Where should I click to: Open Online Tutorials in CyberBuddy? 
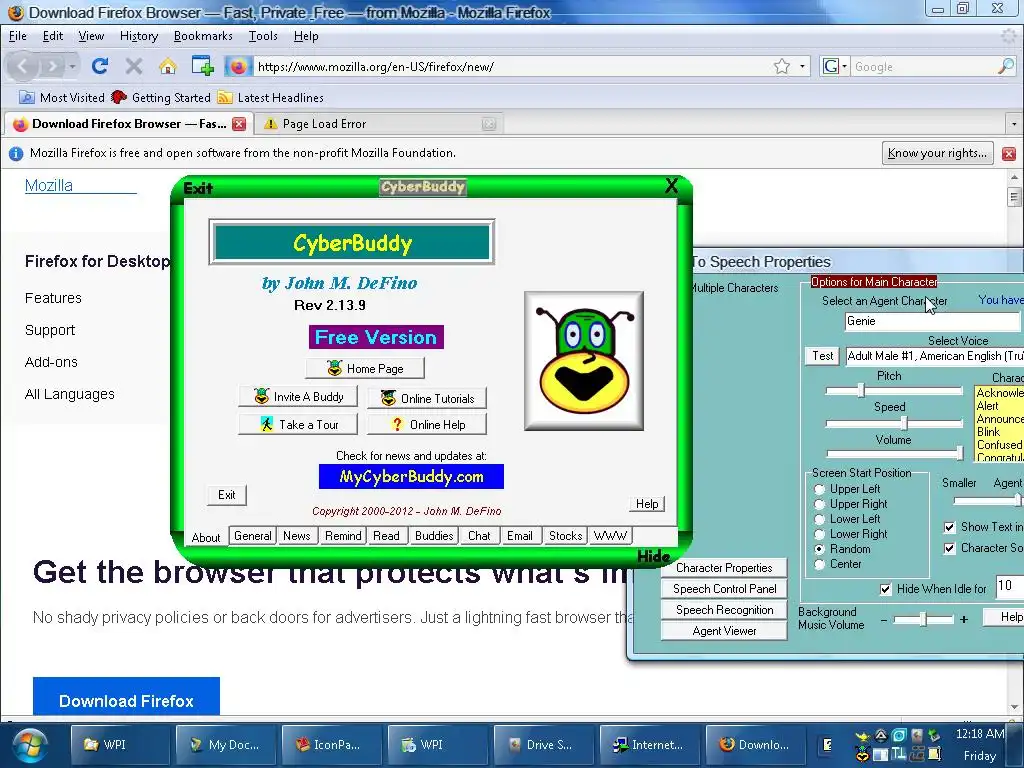[x=427, y=398]
